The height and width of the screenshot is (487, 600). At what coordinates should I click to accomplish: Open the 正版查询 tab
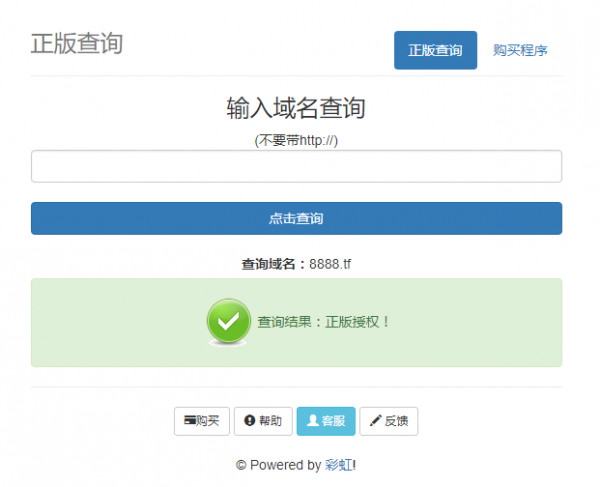(x=435, y=50)
